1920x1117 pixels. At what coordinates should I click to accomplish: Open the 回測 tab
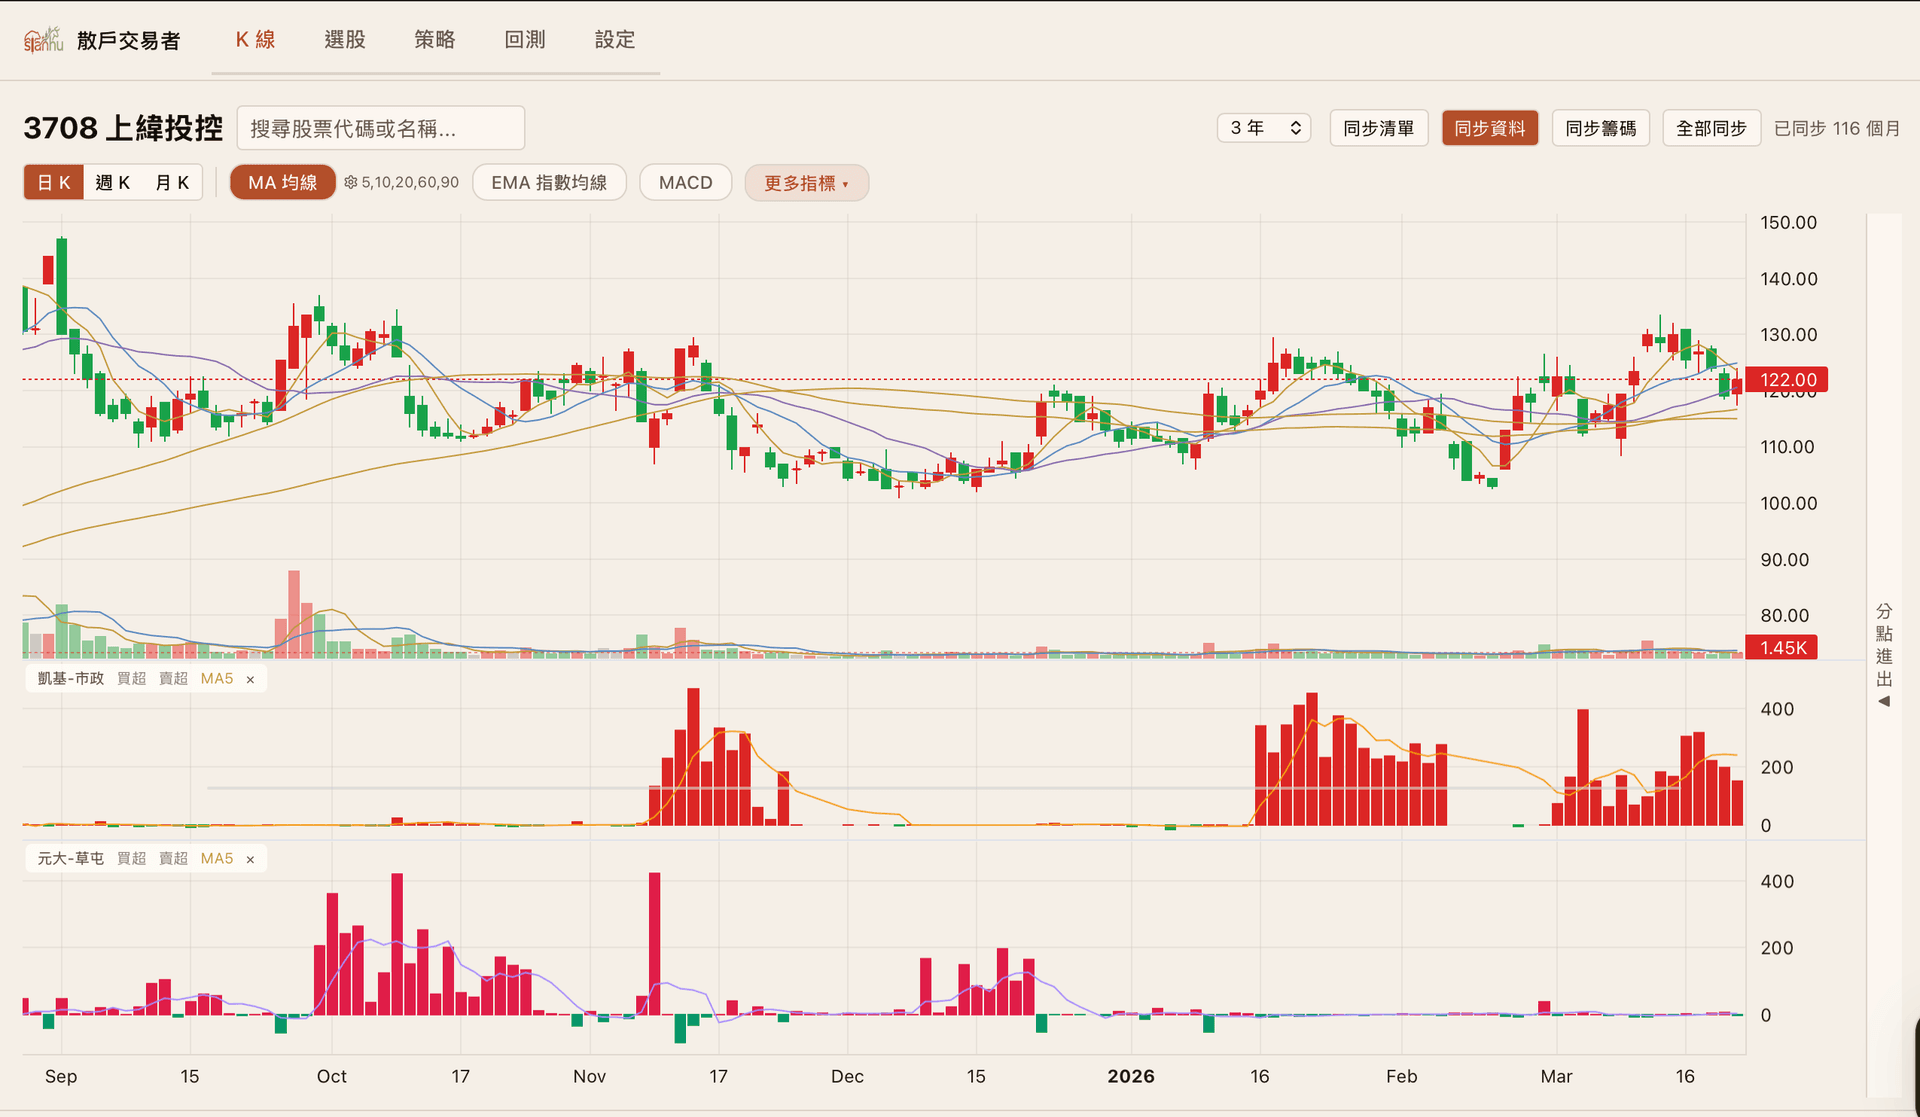[525, 40]
